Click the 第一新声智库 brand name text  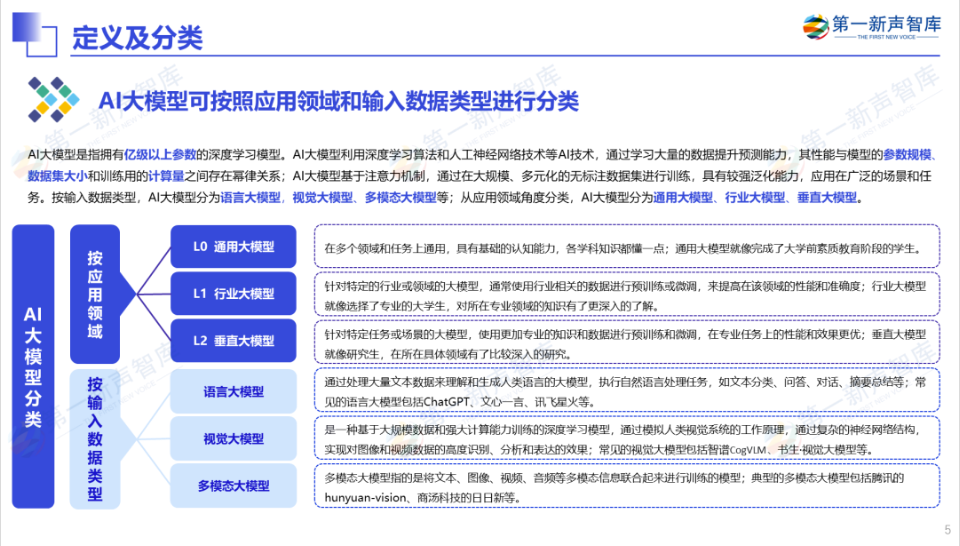click(887, 24)
